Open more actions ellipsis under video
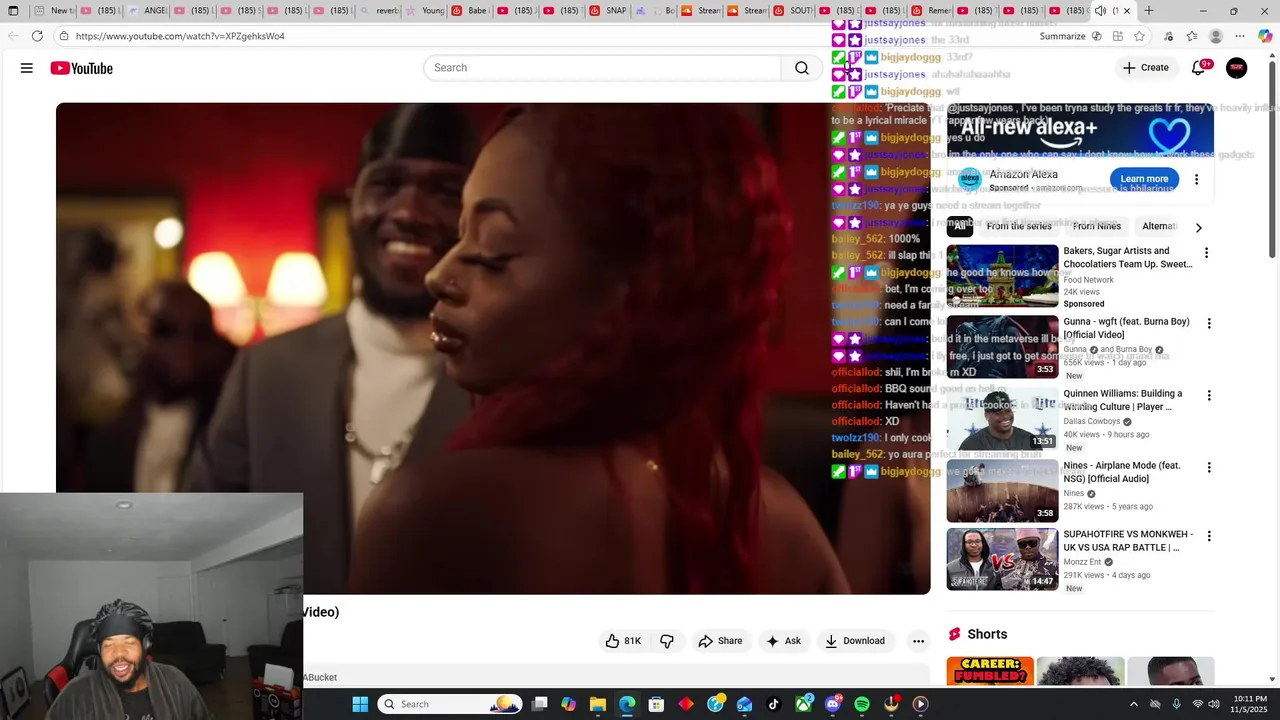The height and width of the screenshot is (720, 1280). [918, 641]
